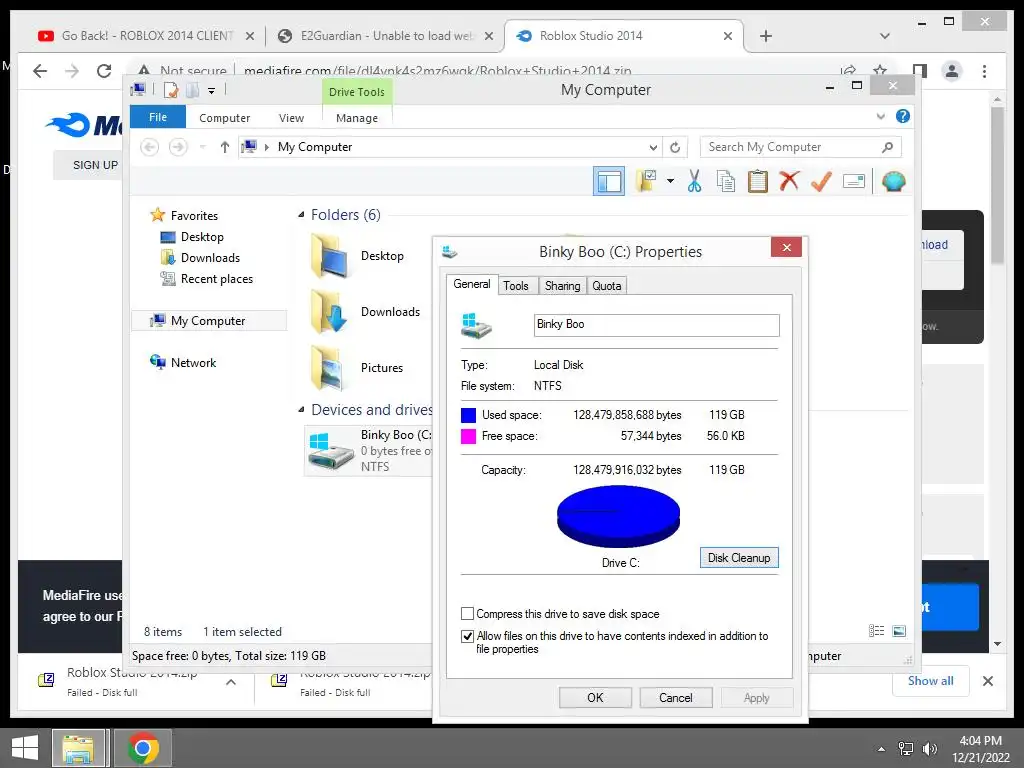Screen dimensions: 1024x768
Task: Click the Explorer refresh button
Action: click(x=675, y=148)
